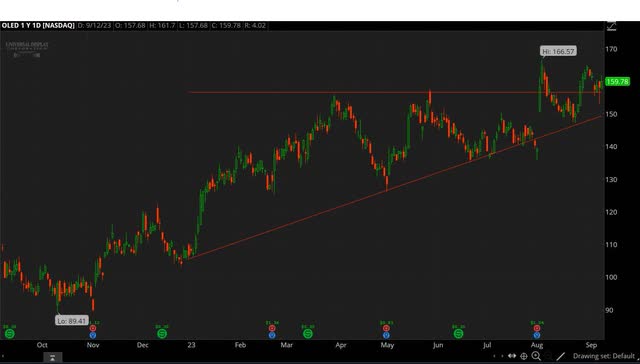
Task: Select the rising red trendline
Action: [395, 188]
